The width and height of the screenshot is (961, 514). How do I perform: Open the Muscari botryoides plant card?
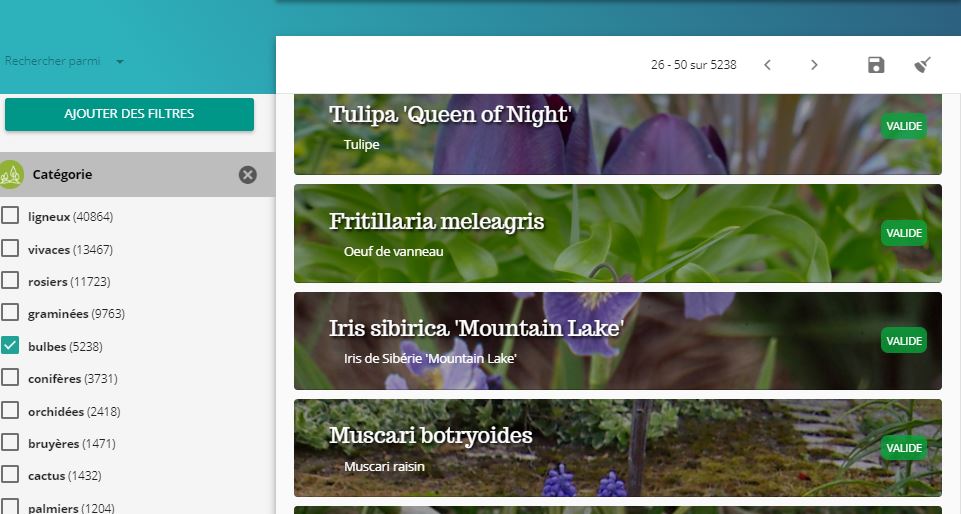pyautogui.click(x=618, y=448)
